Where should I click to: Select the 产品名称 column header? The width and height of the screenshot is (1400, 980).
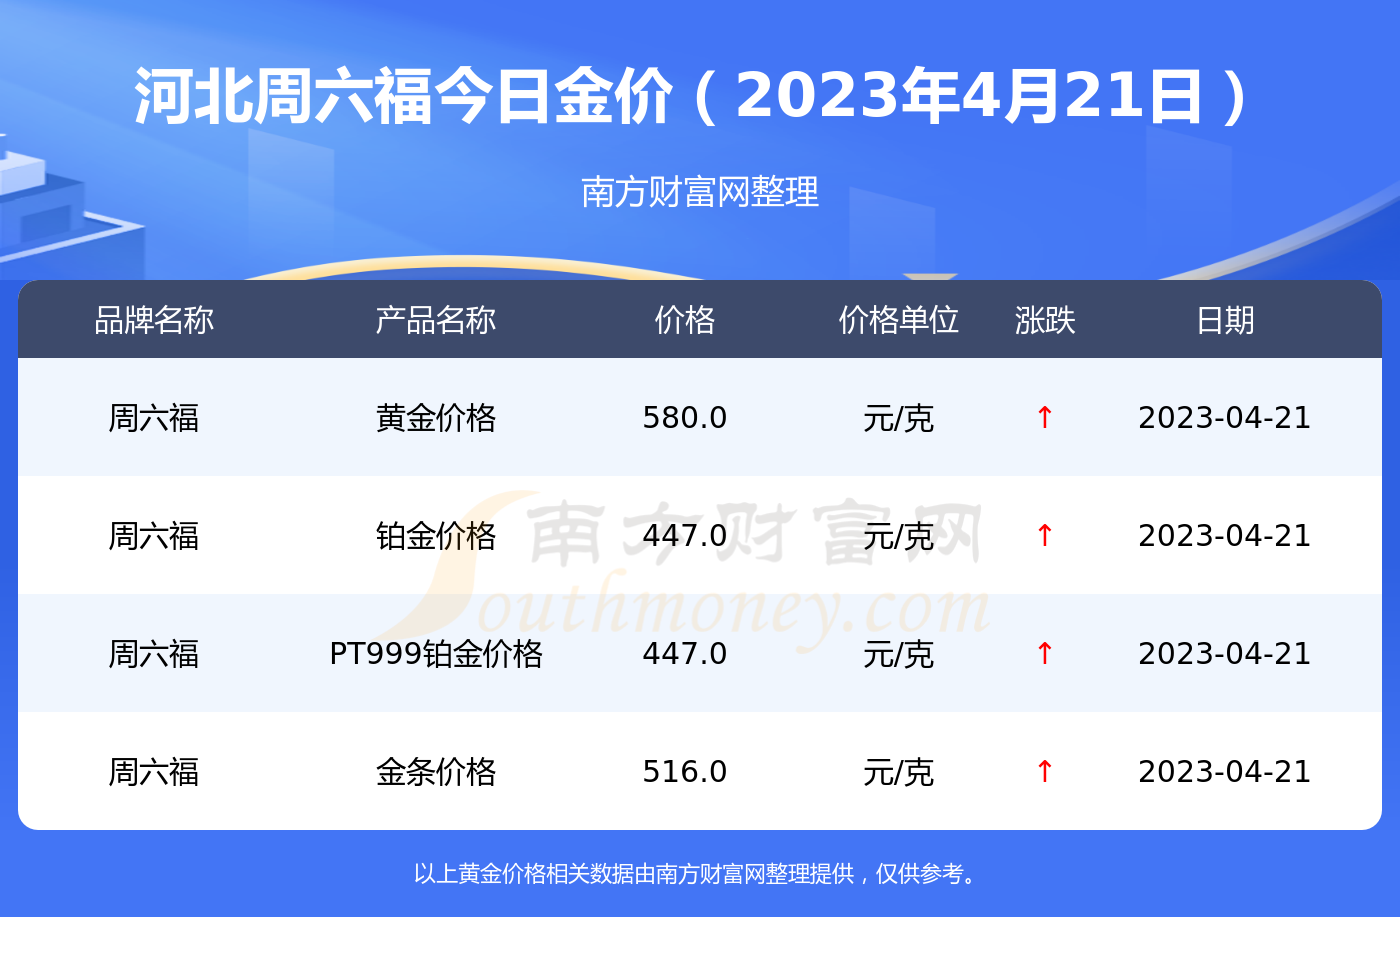tap(435, 320)
